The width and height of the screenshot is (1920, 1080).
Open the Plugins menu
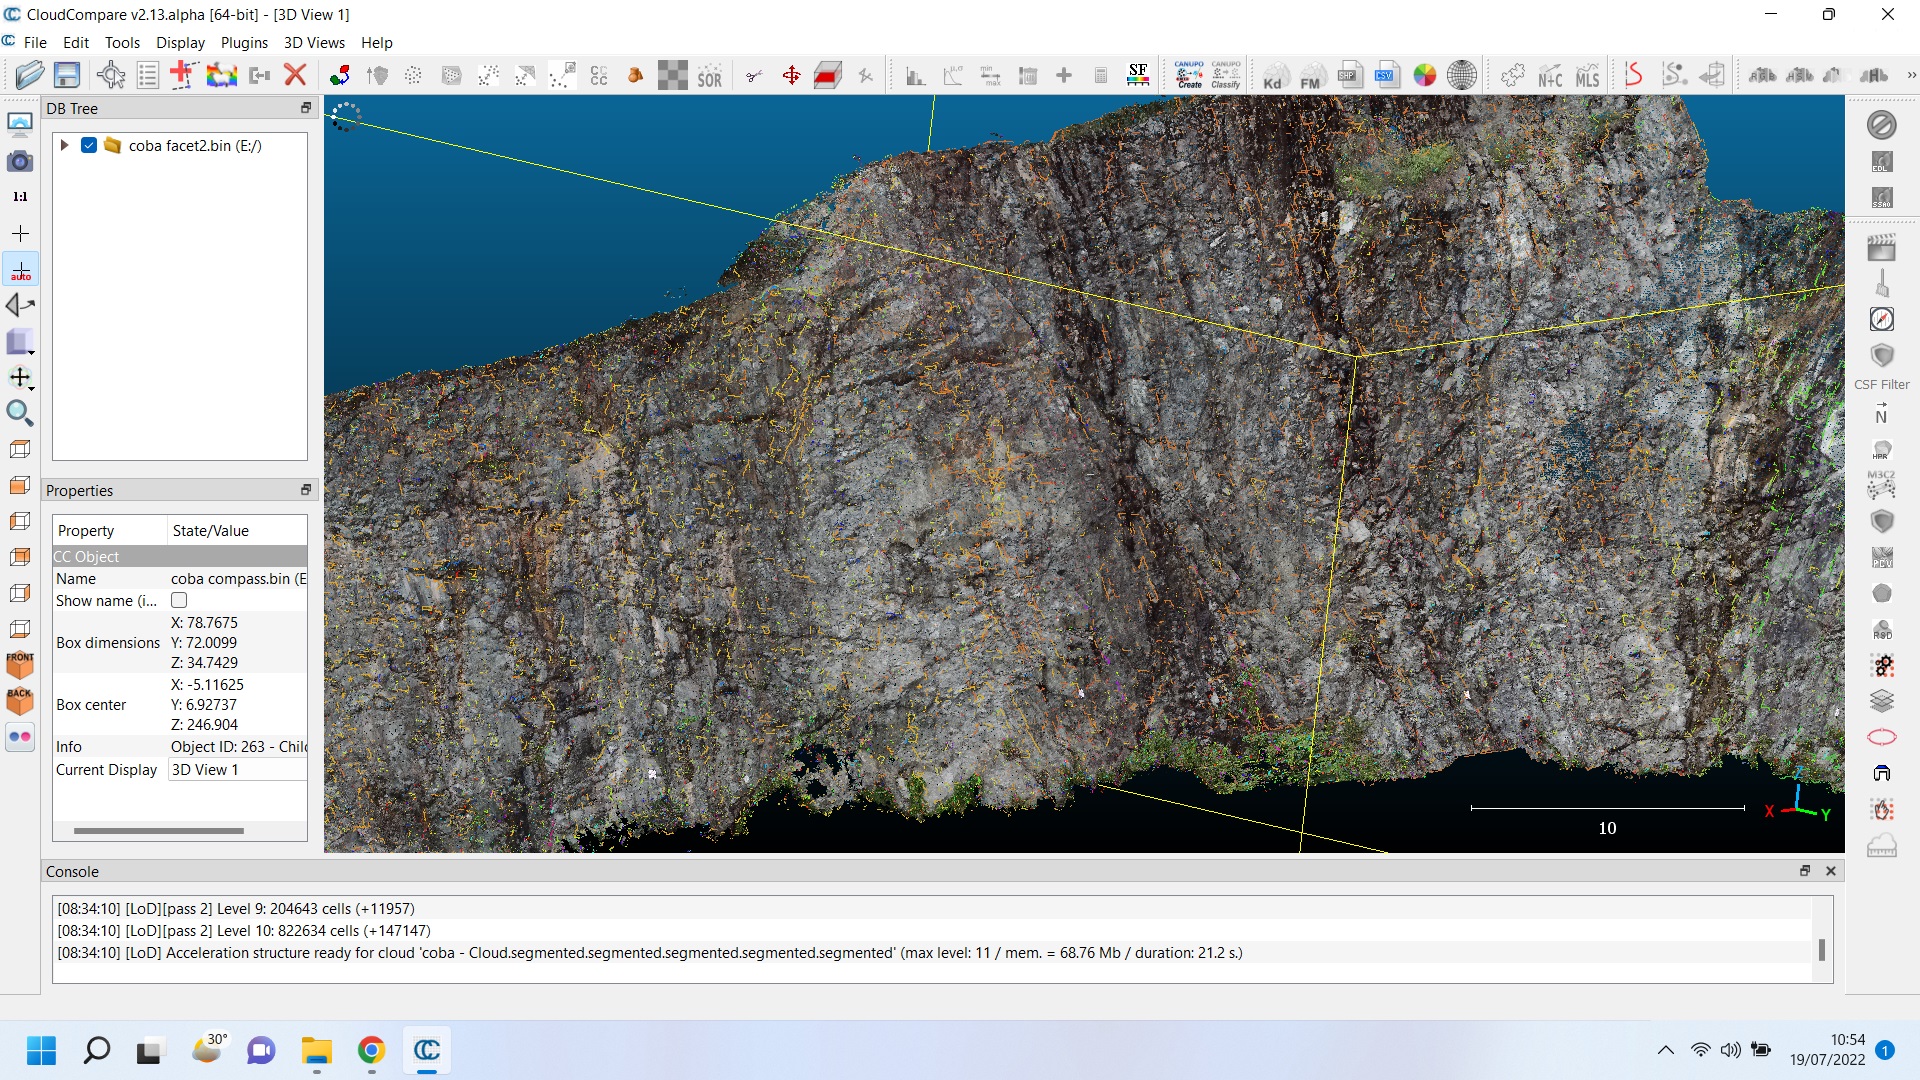click(241, 42)
